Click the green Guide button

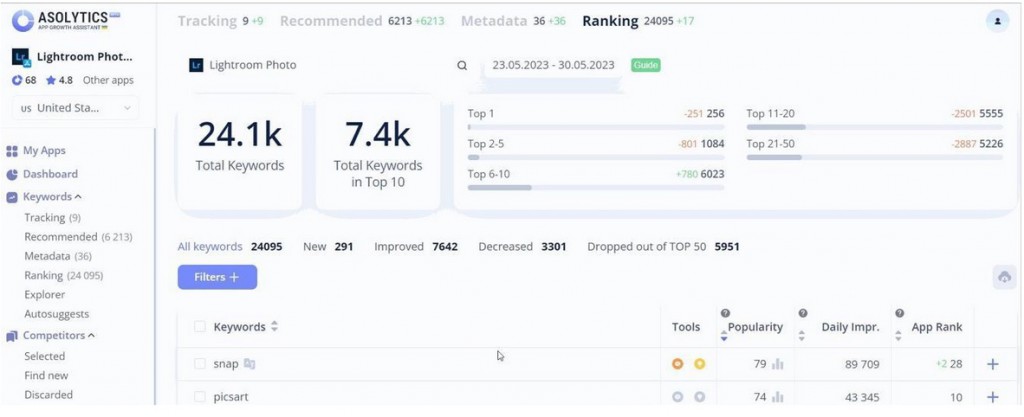click(645, 65)
